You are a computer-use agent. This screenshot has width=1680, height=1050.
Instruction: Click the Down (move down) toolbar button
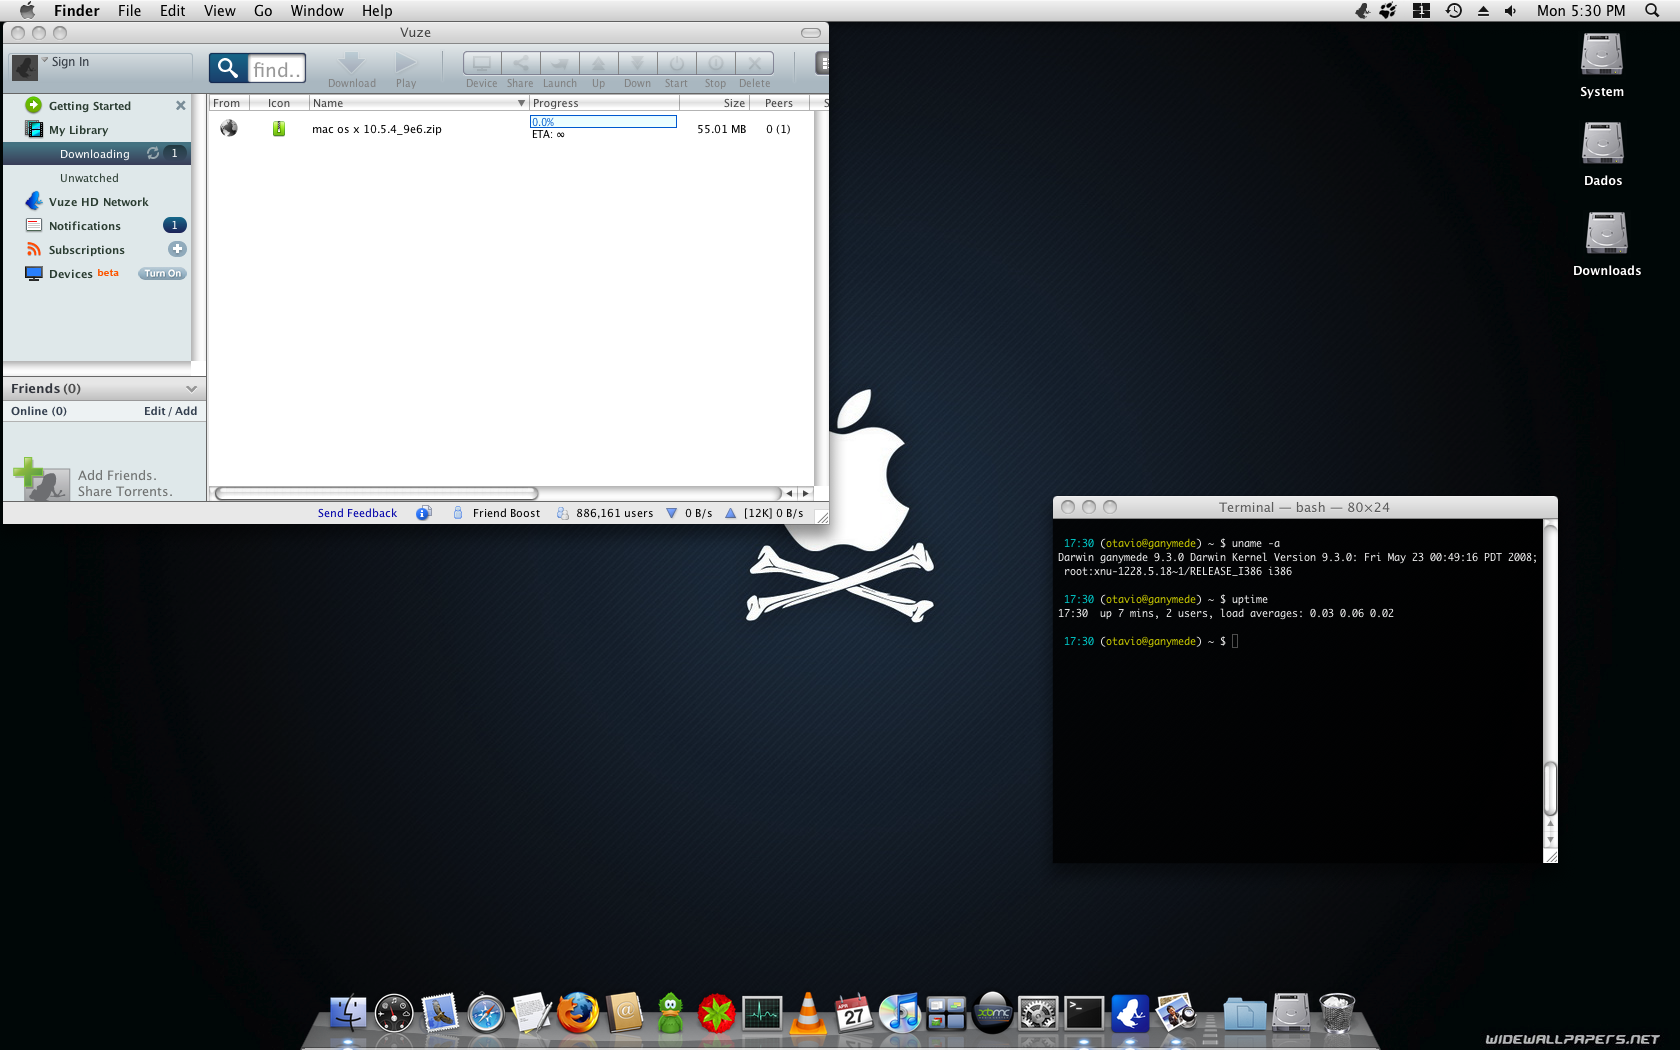[637, 63]
